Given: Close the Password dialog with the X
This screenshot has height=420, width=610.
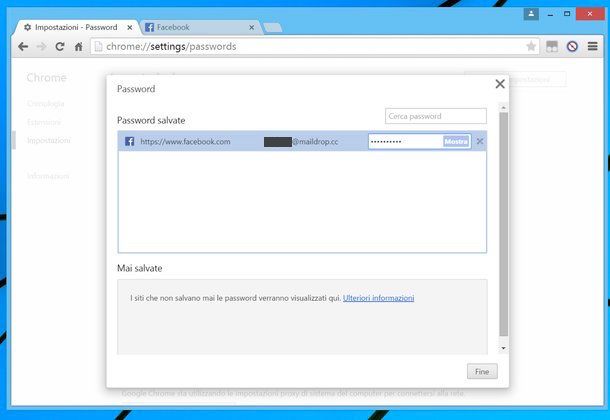Looking at the screenshot, I should 500,84.
